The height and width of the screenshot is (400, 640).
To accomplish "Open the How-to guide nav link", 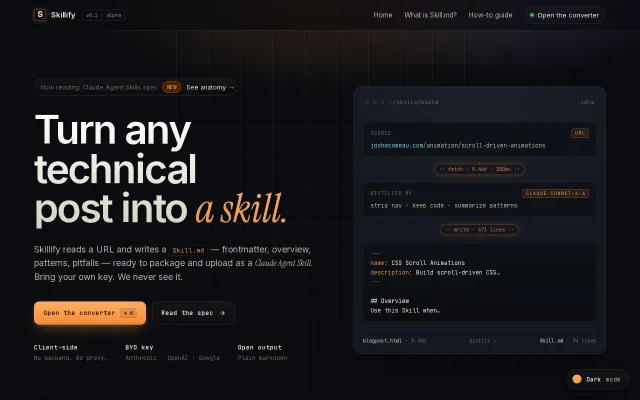I will tap(490, 15).
